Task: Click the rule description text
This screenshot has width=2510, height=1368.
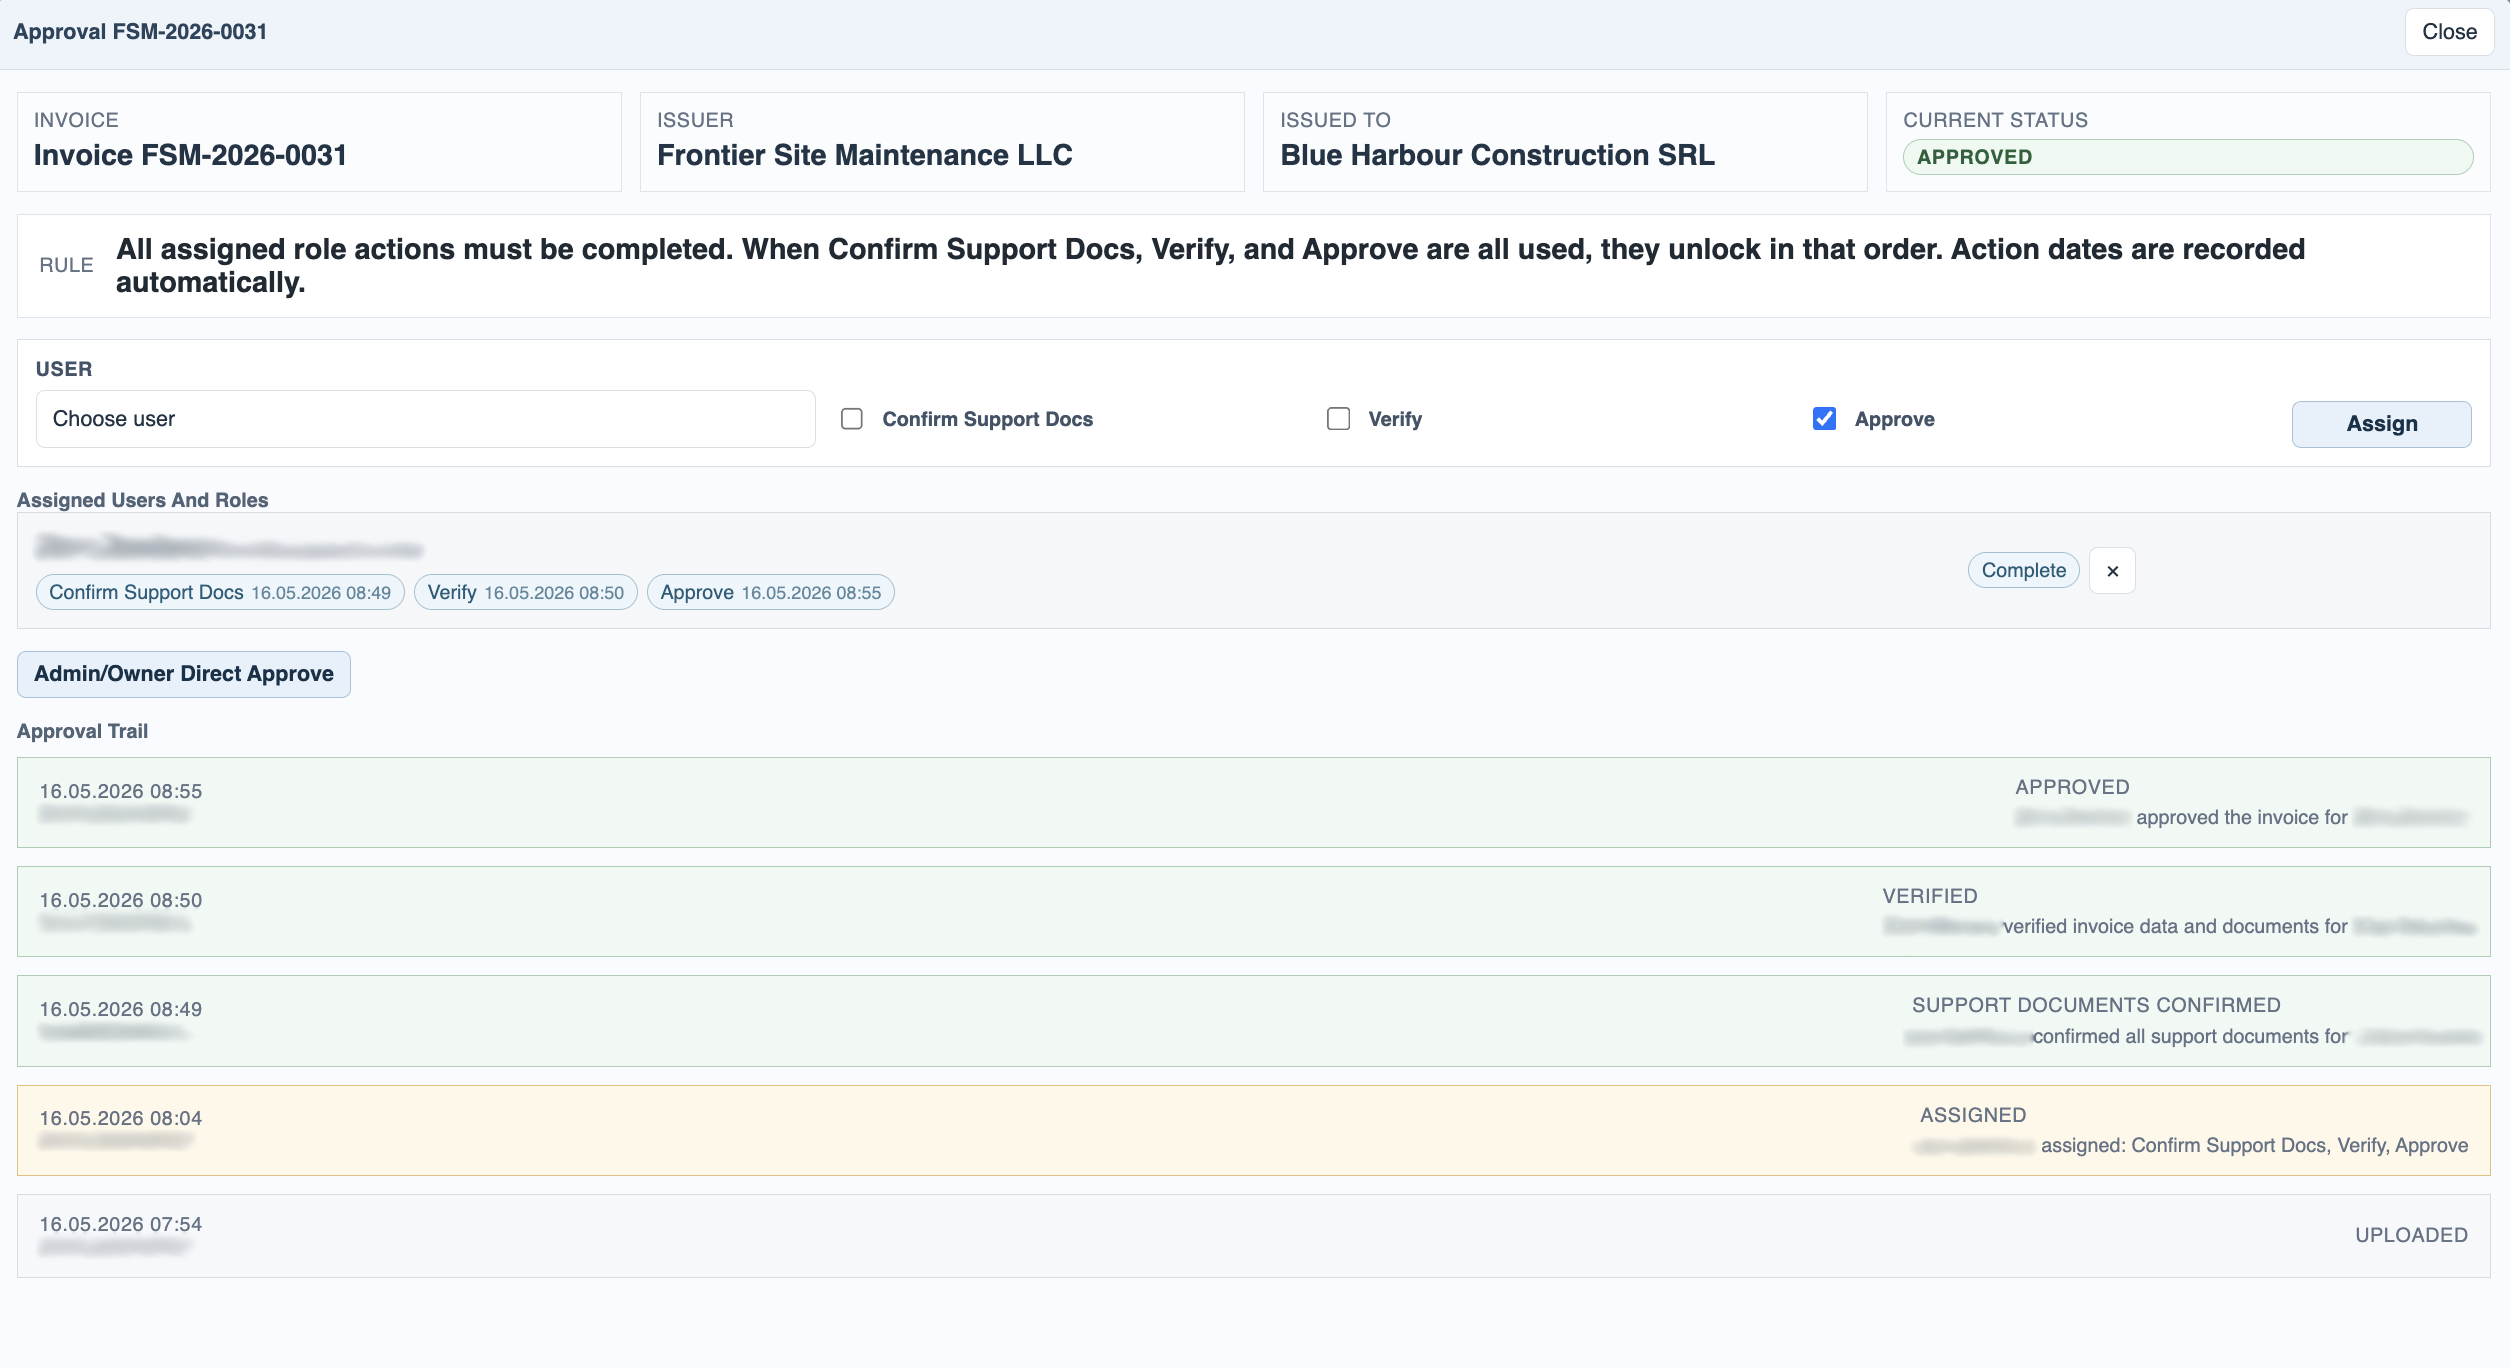Action: [1210, 266]
